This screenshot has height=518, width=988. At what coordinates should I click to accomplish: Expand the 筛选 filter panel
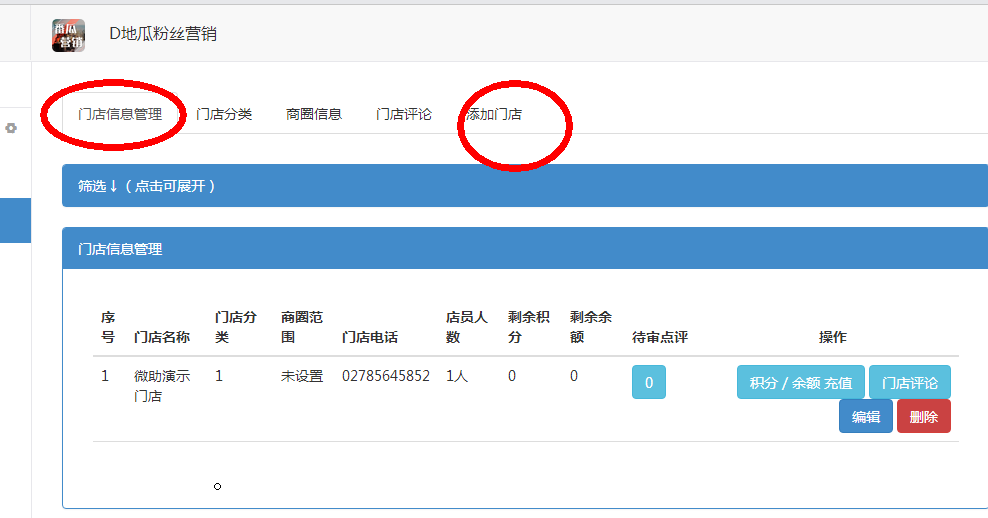click(x=147, y=186)
